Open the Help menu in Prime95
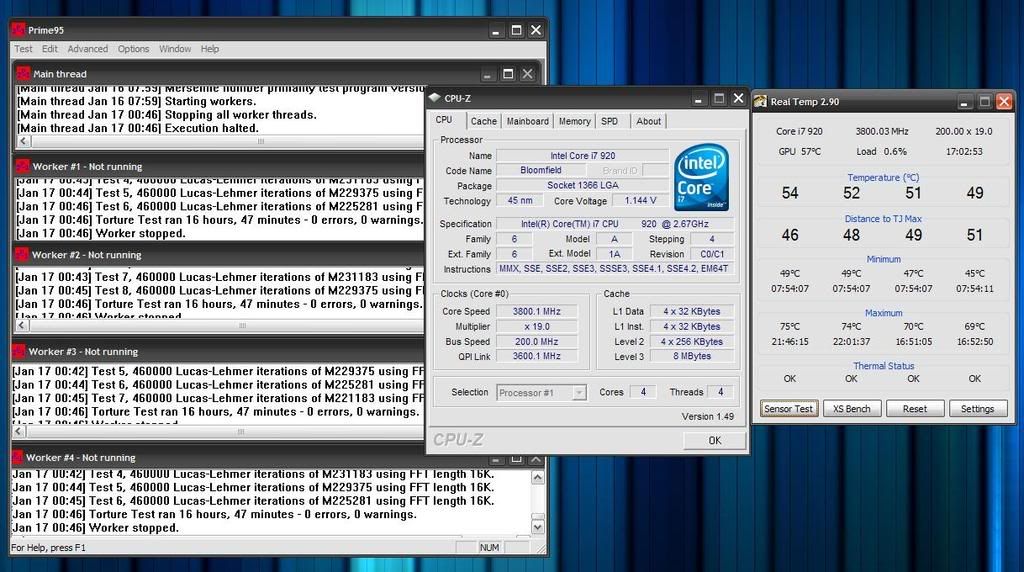 tap(210, 49)
